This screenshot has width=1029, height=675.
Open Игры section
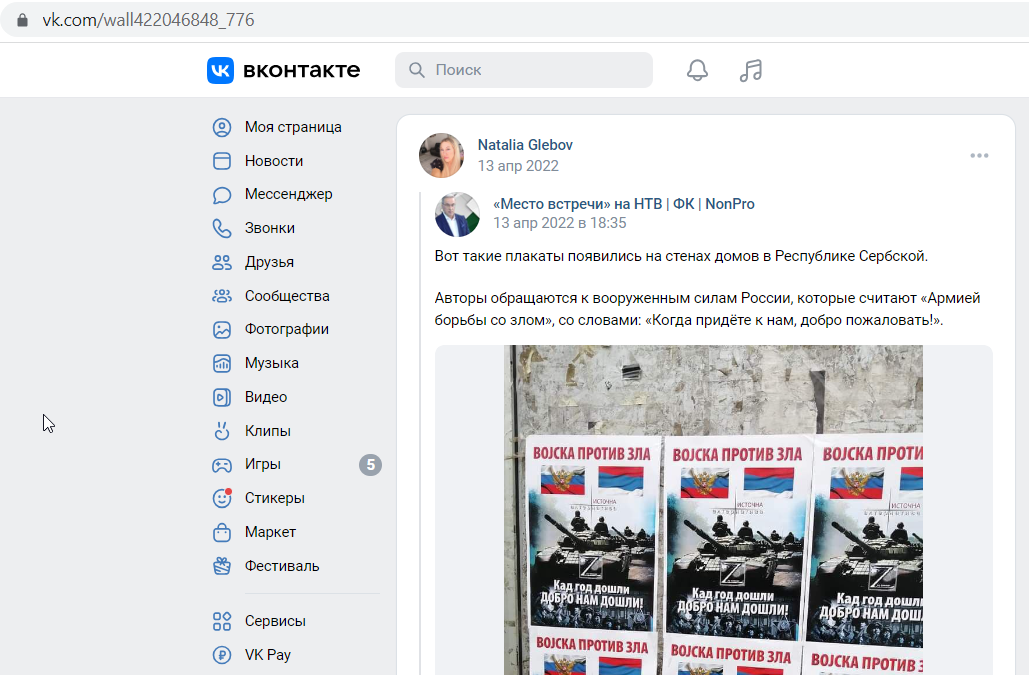[262, 464]
